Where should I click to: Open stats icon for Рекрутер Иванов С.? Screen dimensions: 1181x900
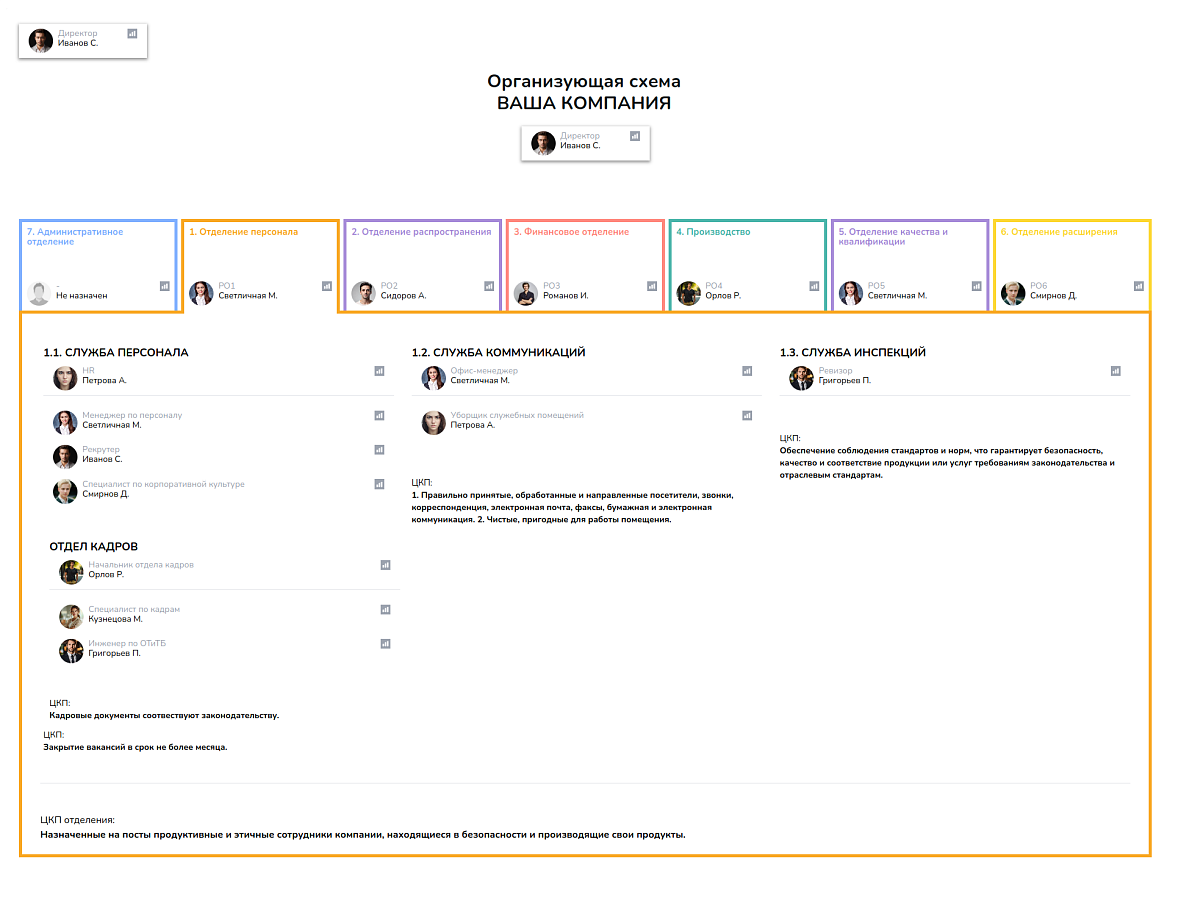[380, 450]
